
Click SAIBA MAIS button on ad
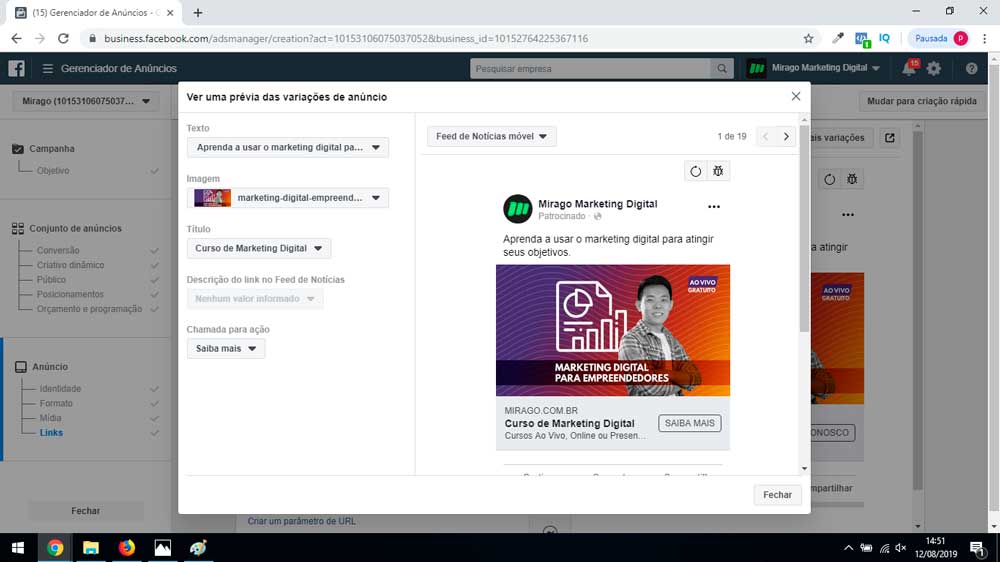pyautogui.click(x=689, y=423)
